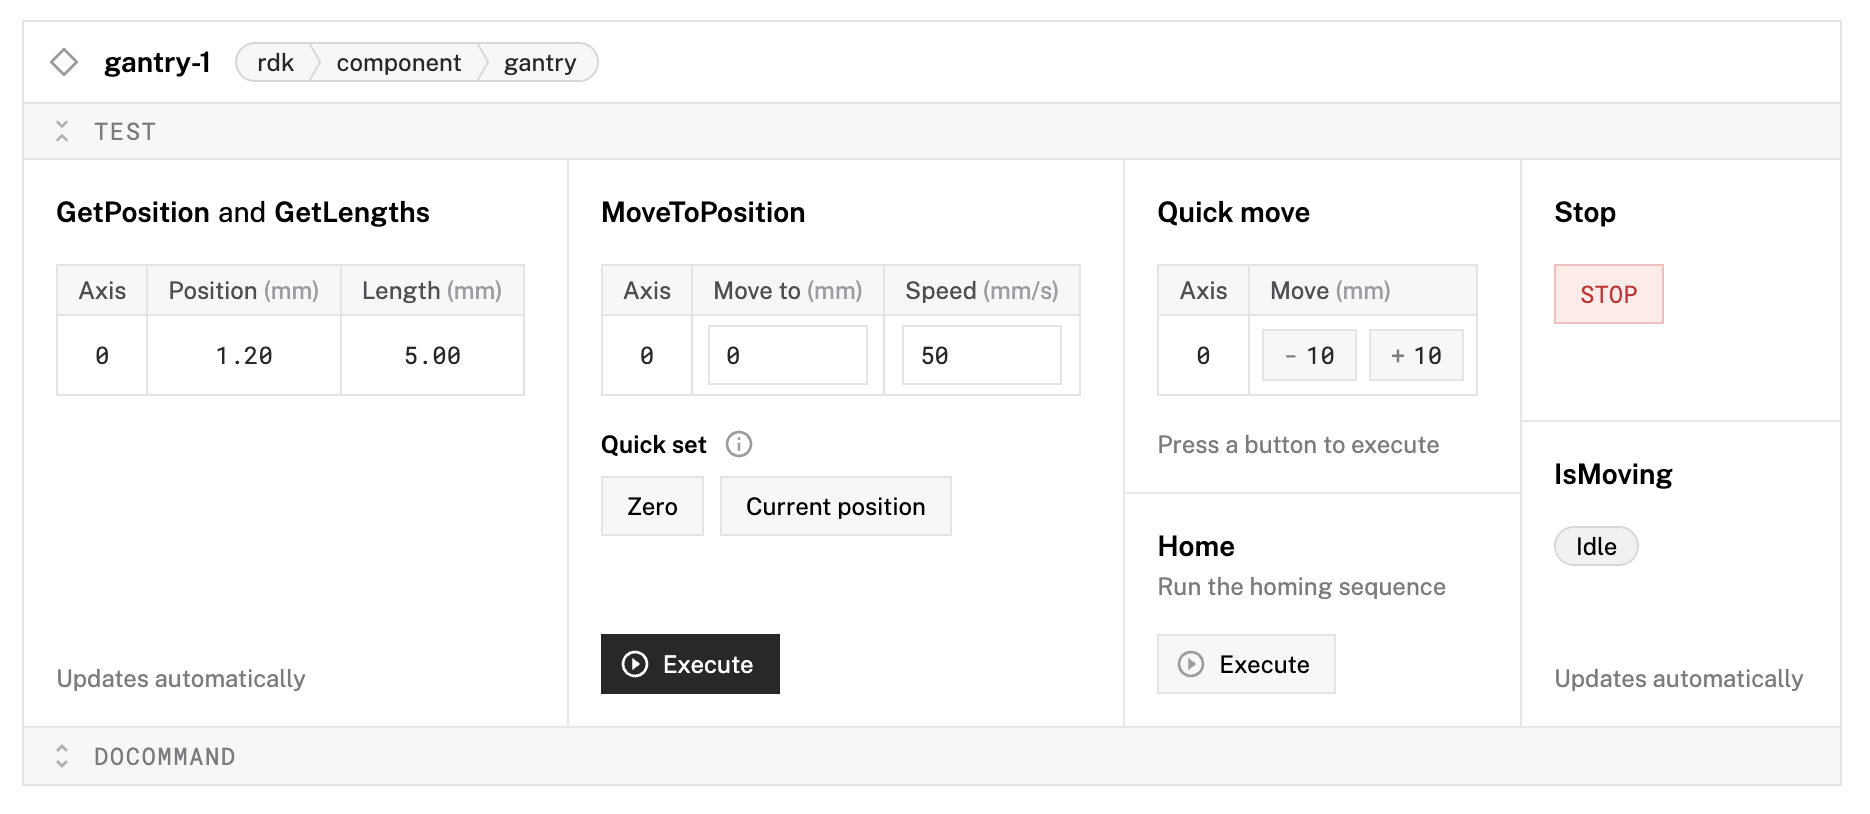1870x814 pixels.
Task: Click the gantry breadcrumb tag
Action: (540, 62)
